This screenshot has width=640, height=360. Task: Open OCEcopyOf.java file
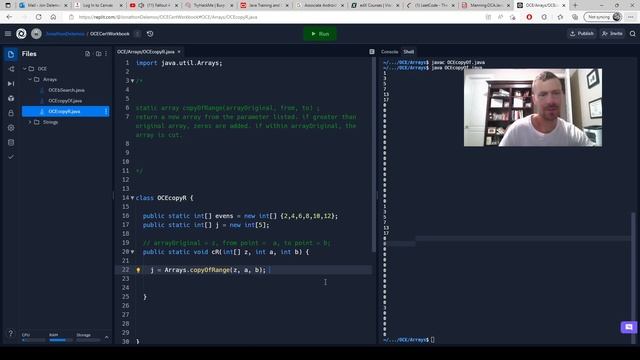tap(65, 101)
